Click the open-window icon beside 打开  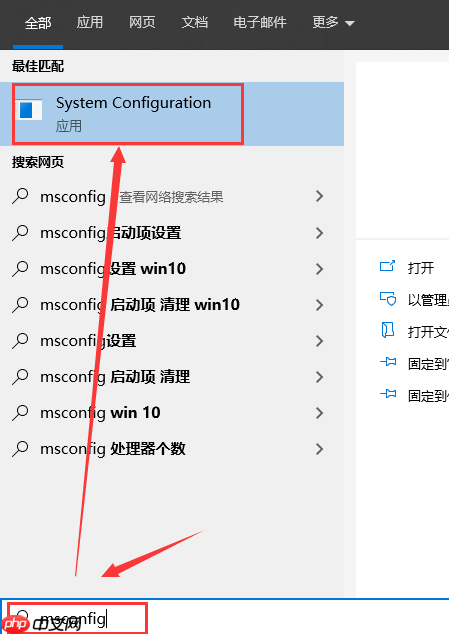(x=387, y=266)
